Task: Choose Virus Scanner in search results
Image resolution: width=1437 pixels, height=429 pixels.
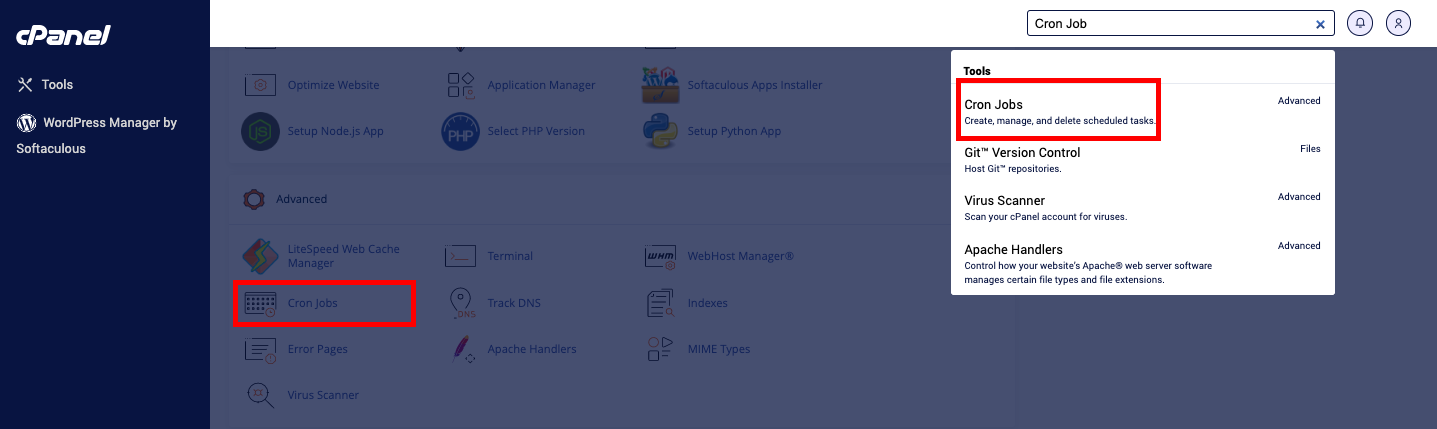Action: [1143, 208]
